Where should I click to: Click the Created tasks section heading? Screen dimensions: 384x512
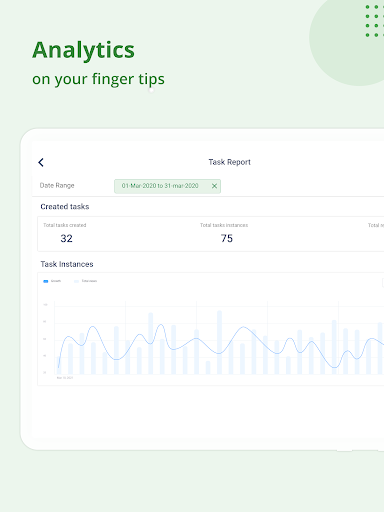click(65, 207)
